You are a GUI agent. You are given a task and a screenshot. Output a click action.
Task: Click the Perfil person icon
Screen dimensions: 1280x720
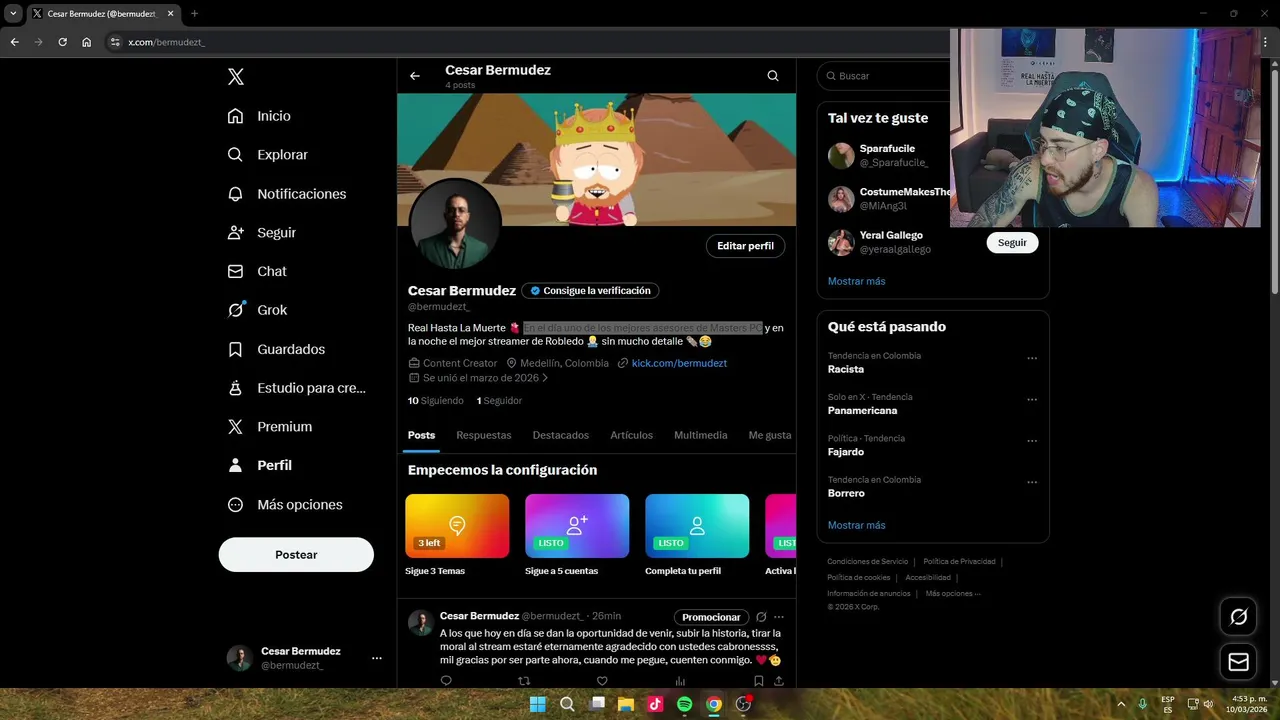pos(235,465)
